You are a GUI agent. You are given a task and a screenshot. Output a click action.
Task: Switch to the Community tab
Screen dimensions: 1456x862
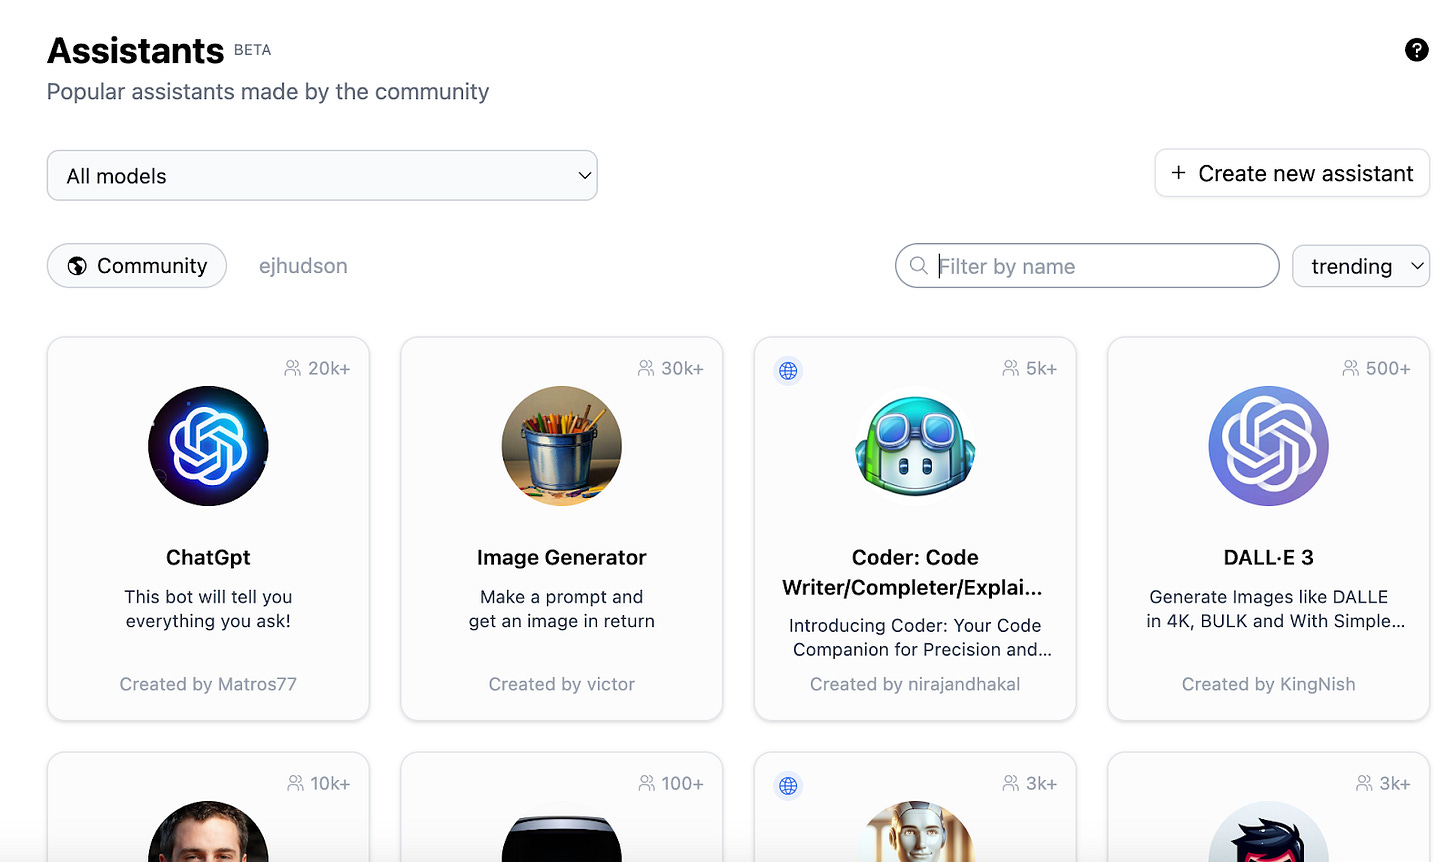(x=136, y=265)
